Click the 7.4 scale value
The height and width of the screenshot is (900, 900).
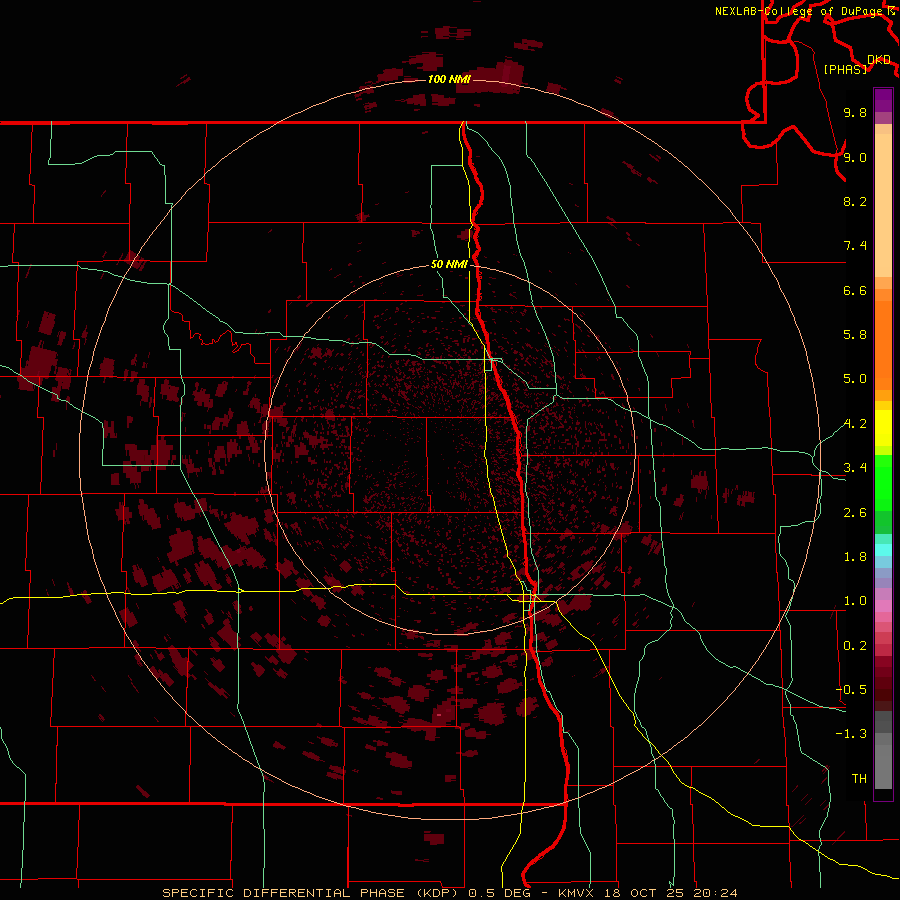(x=855, y=246)
